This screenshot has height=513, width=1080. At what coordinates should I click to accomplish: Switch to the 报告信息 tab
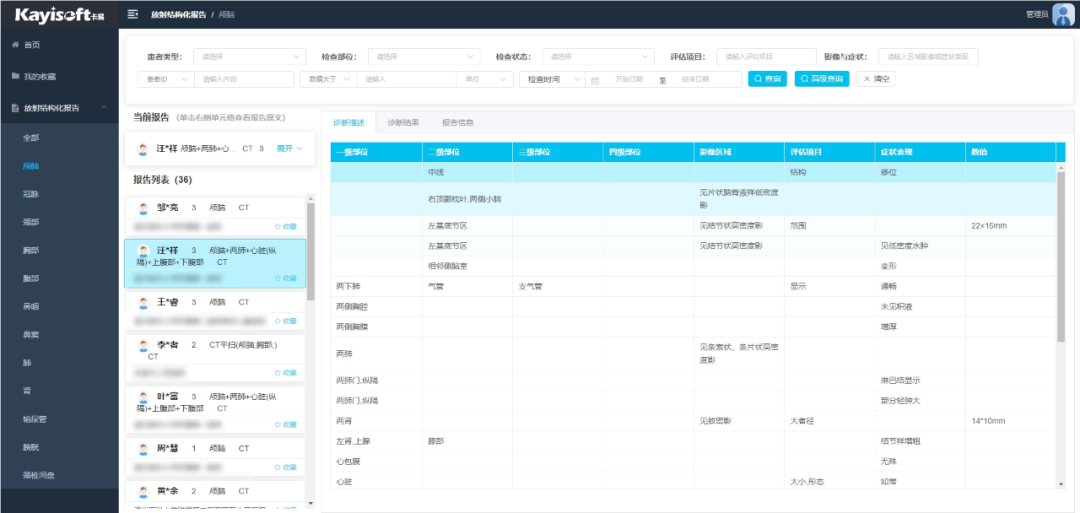click(x=458, y=123)
